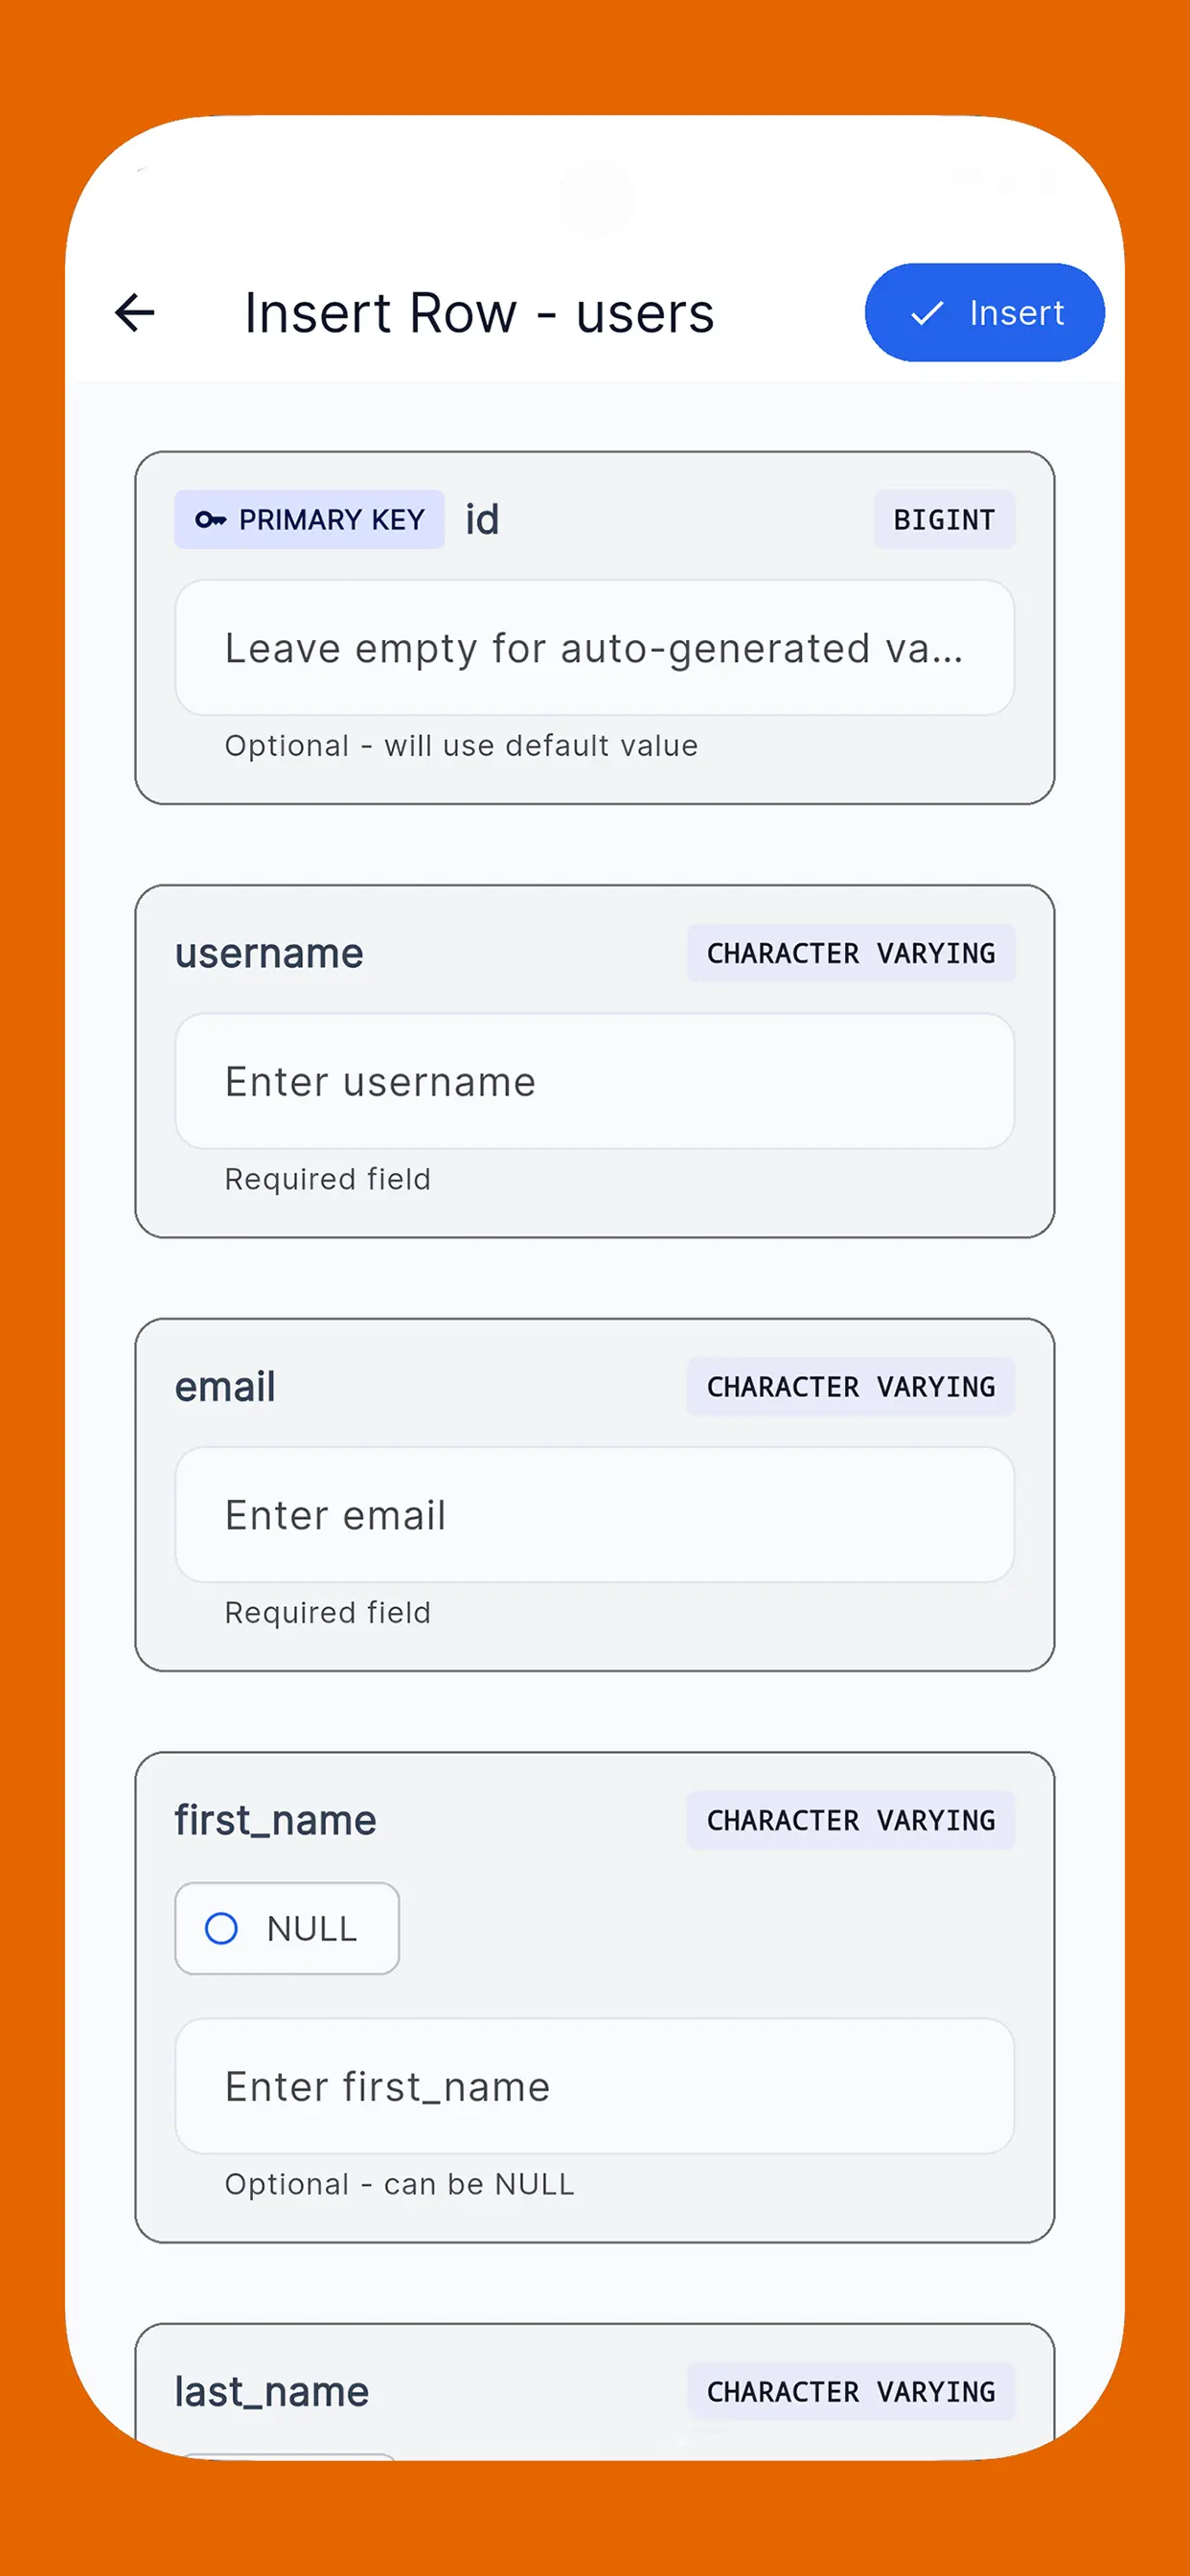The width and height of the screenshot is (1190, 2576).
Task: Click inside the Enter email input box
Action: (x=595, y=1515)
